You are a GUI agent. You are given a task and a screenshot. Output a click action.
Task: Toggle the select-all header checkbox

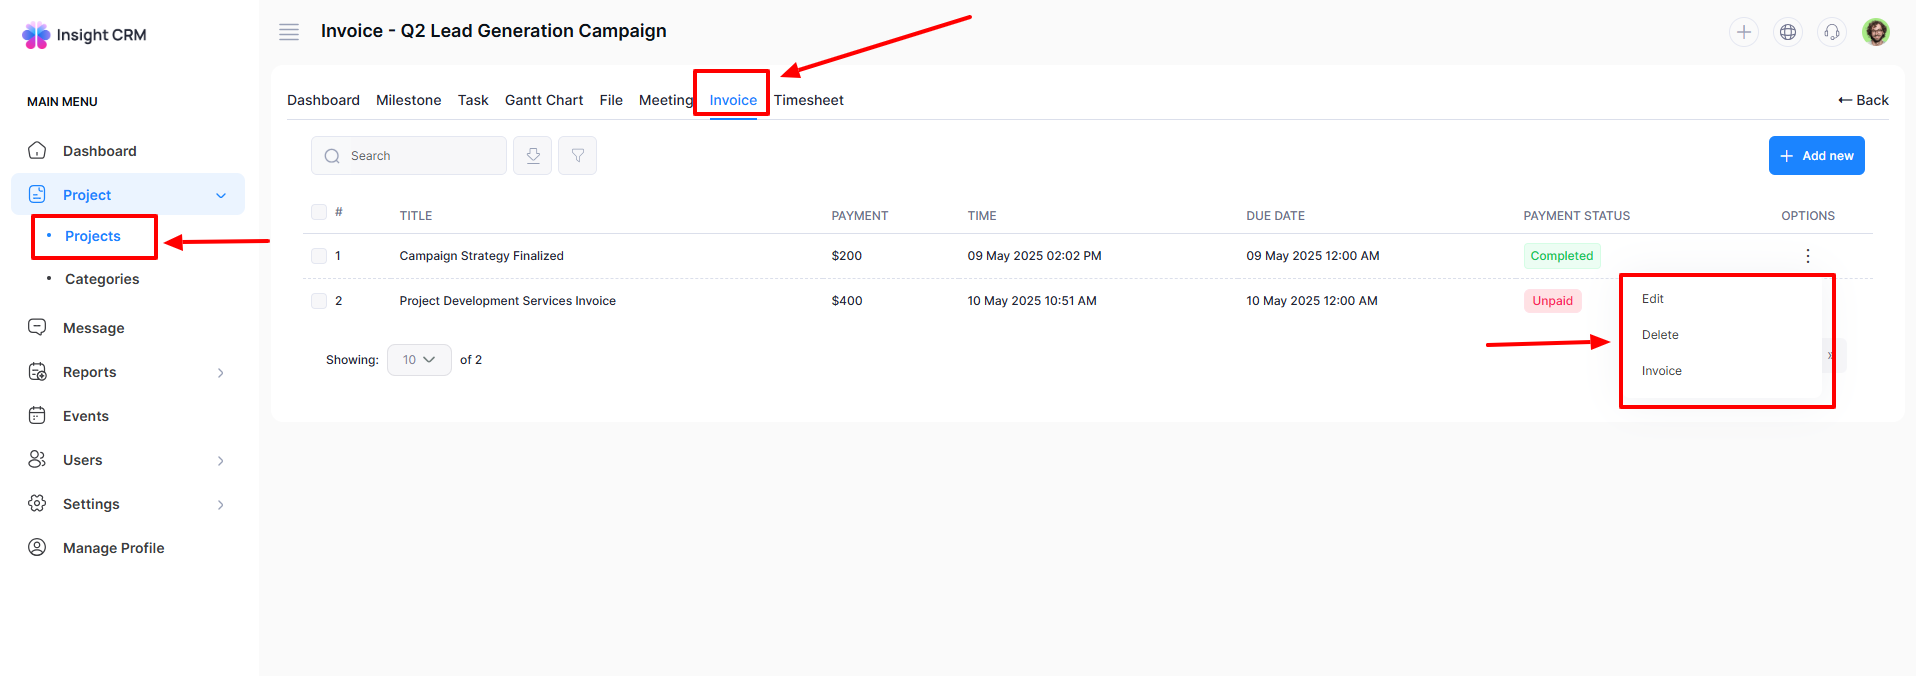319,212
